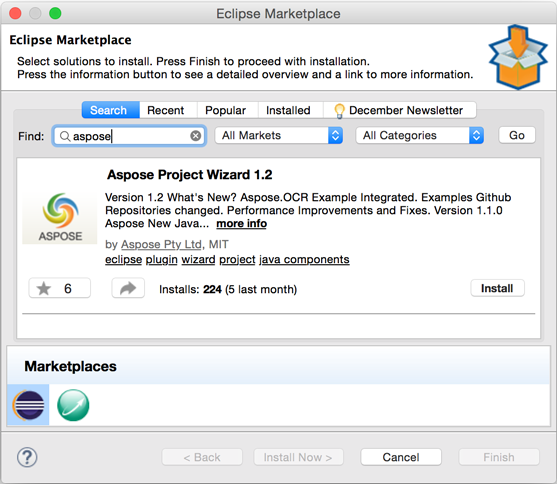This screenshot has width=557, height=484.
Task: Click the 'java components' tag link
Action: click(304, 260)
